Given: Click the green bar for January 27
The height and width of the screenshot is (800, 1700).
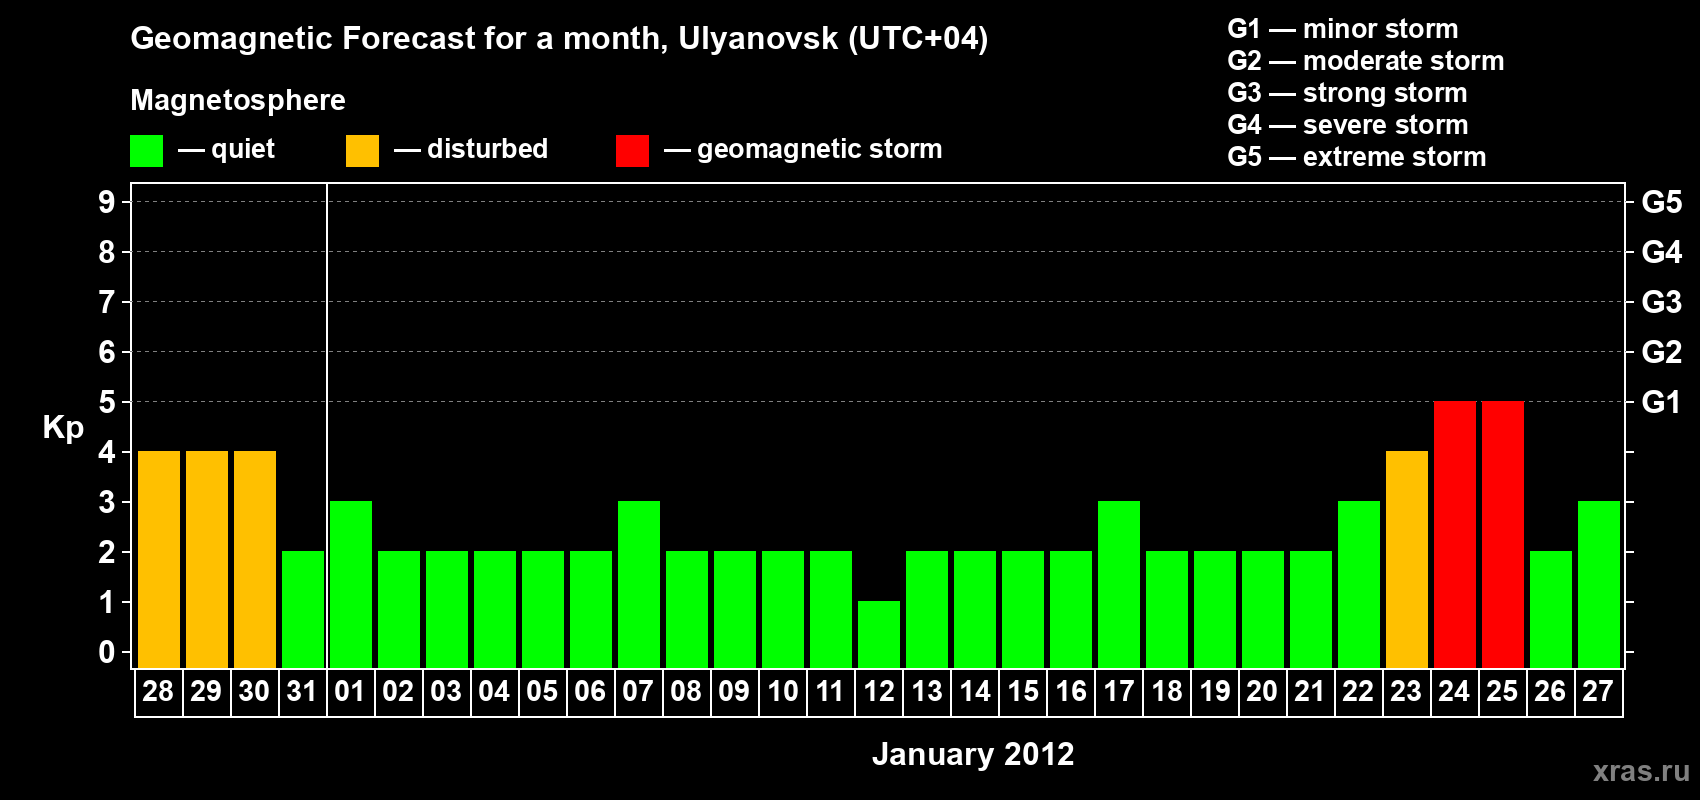Looking at the screenshot, I should 1599,584.
